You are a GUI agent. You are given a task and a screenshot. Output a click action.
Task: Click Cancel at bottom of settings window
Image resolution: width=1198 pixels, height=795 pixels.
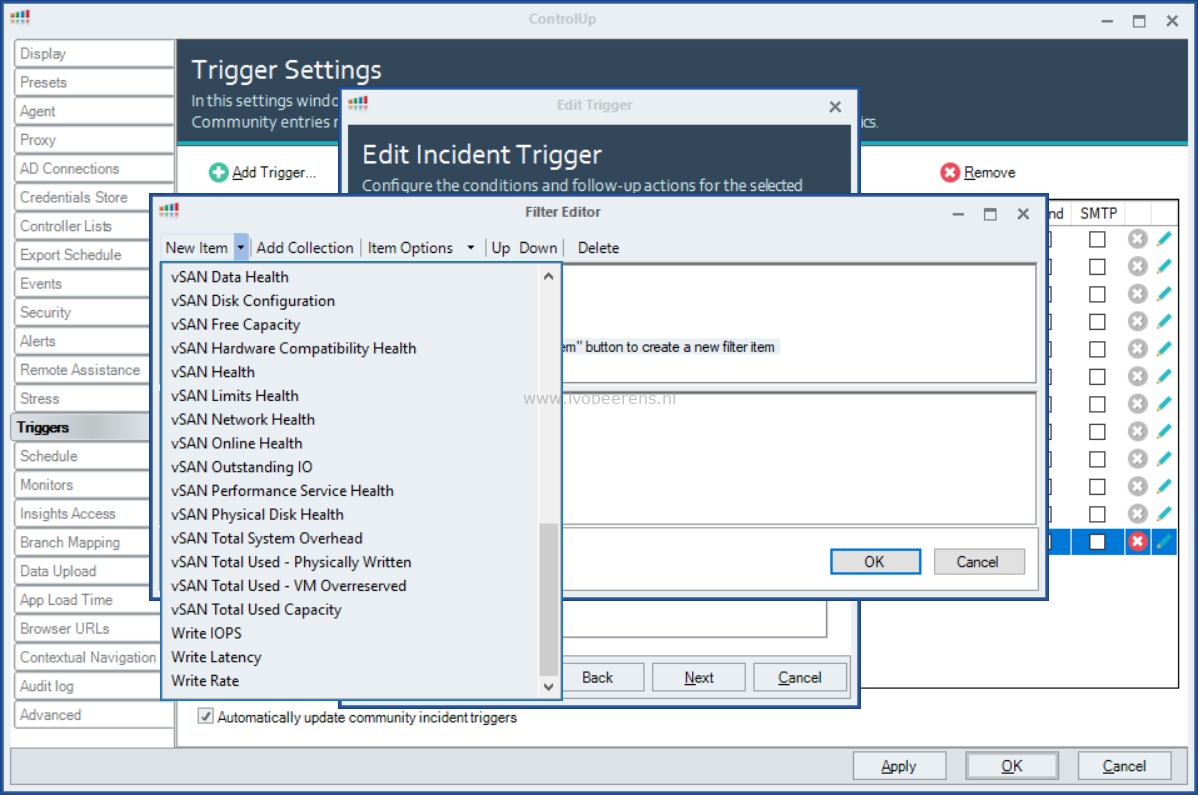[1124, 766]
